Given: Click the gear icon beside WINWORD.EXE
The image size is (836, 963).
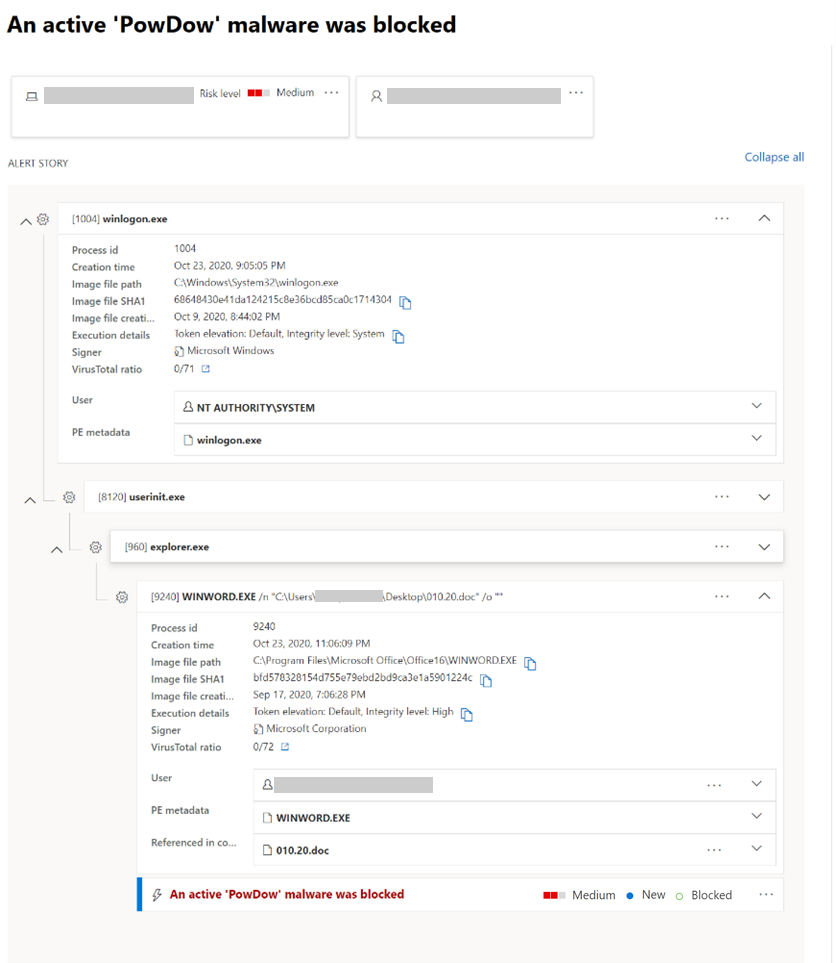Looking at the screenshot, I should [122, 596].
